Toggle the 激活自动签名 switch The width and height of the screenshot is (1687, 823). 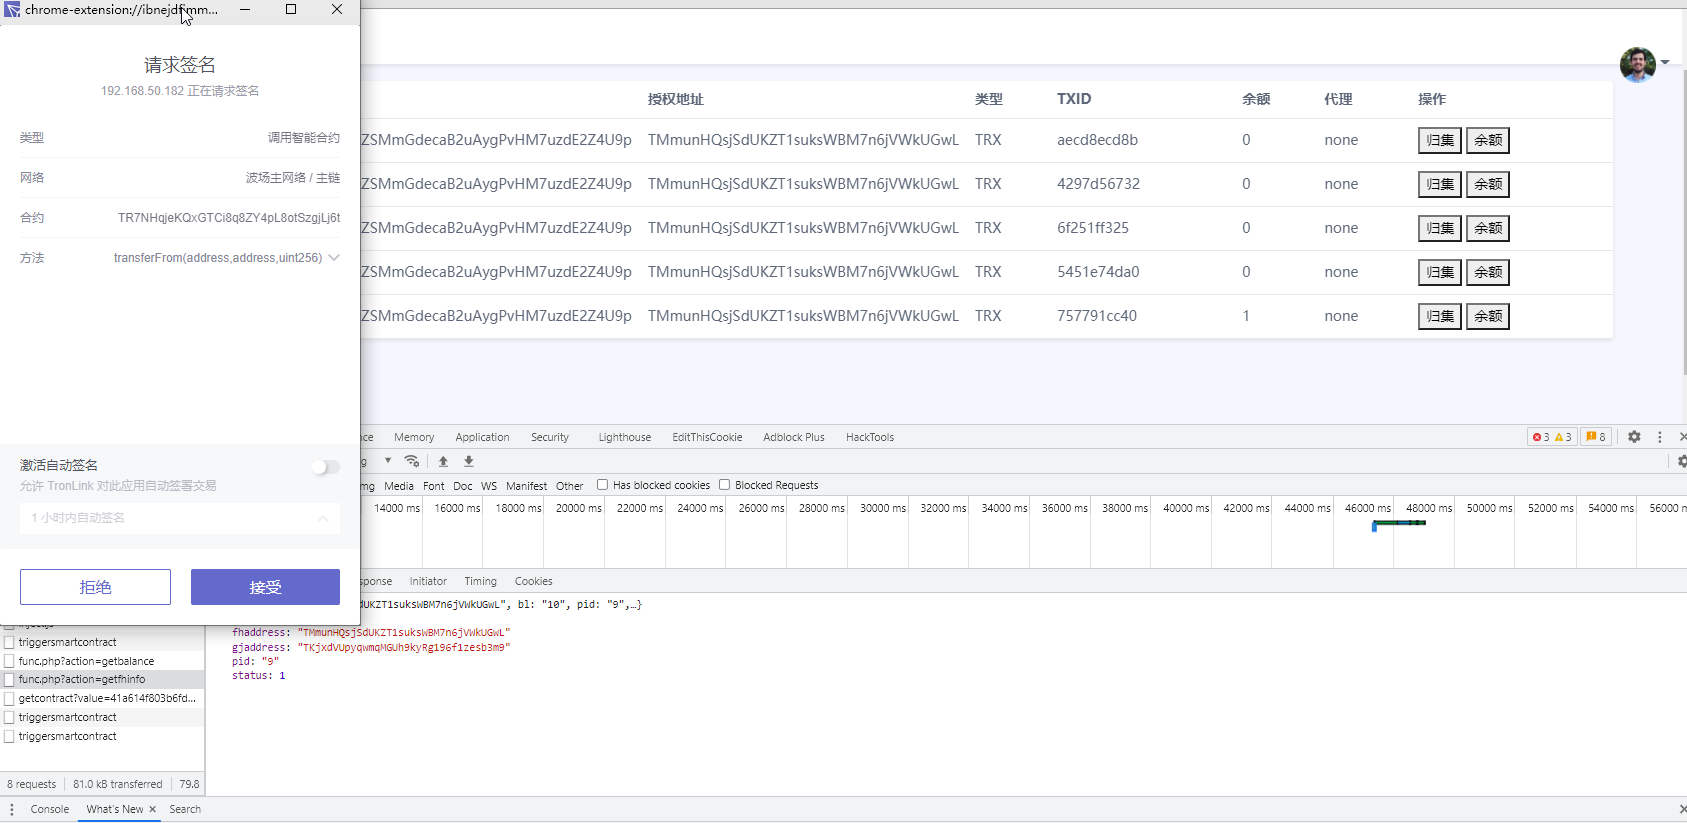(x=325, y=467)
